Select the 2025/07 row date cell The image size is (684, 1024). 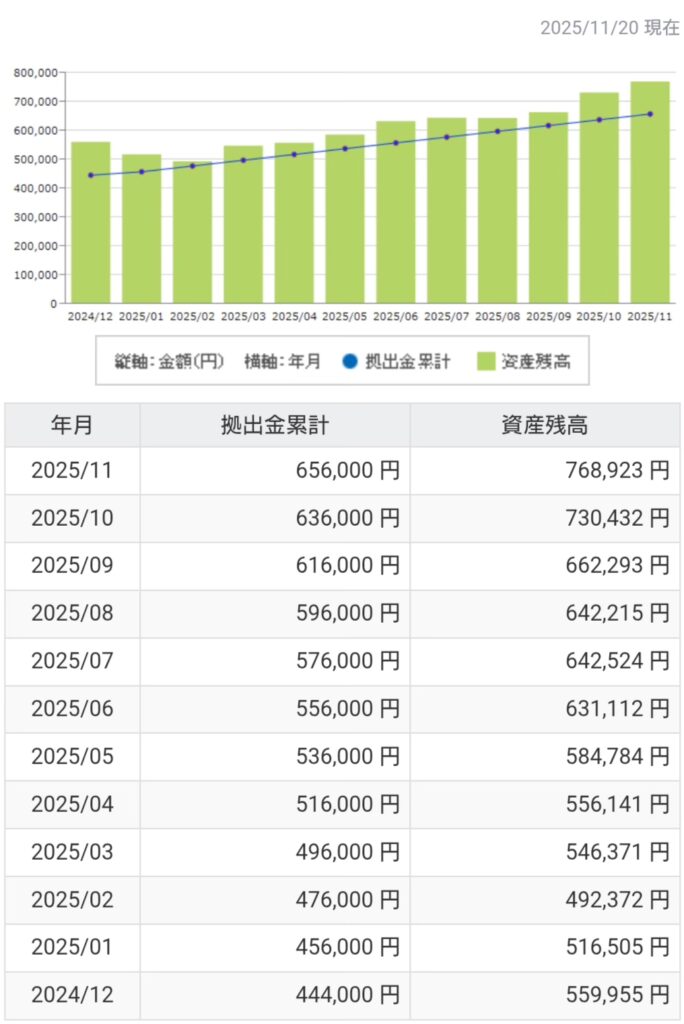72,662
